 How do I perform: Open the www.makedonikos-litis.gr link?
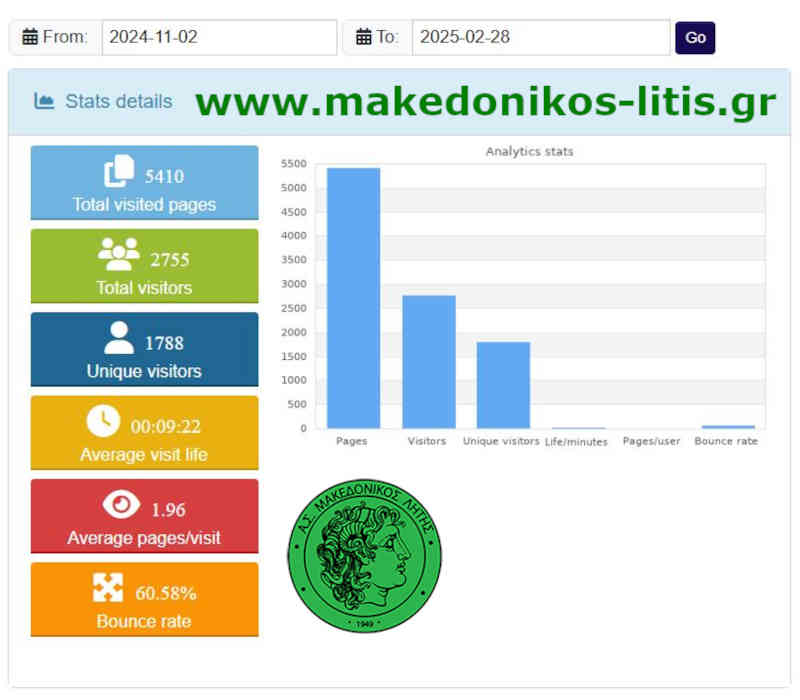(485, 102)
